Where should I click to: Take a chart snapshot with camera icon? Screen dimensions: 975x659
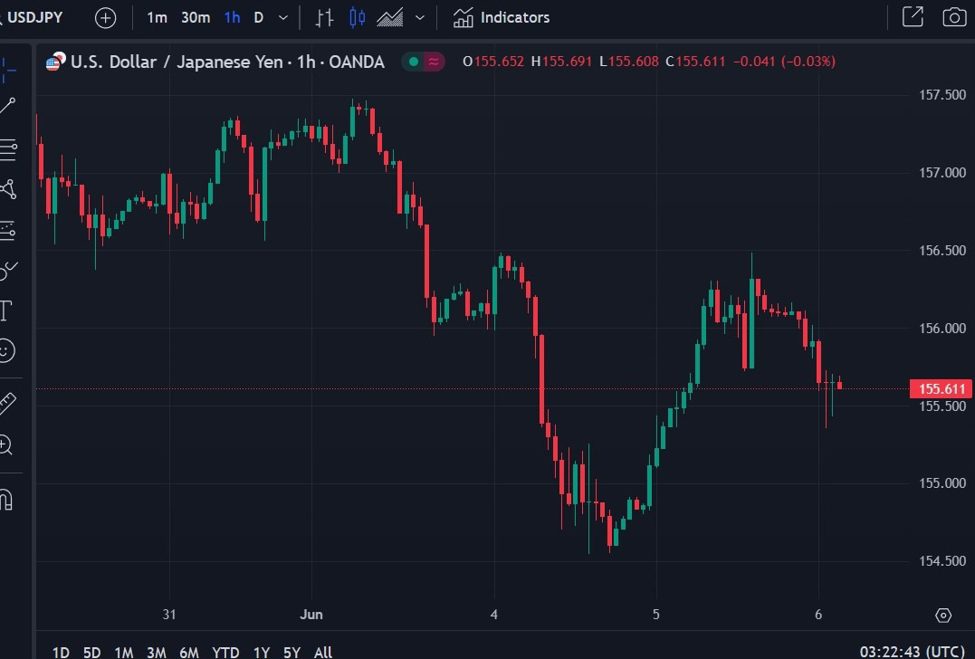pyautogui.click(x=954, y=17)
